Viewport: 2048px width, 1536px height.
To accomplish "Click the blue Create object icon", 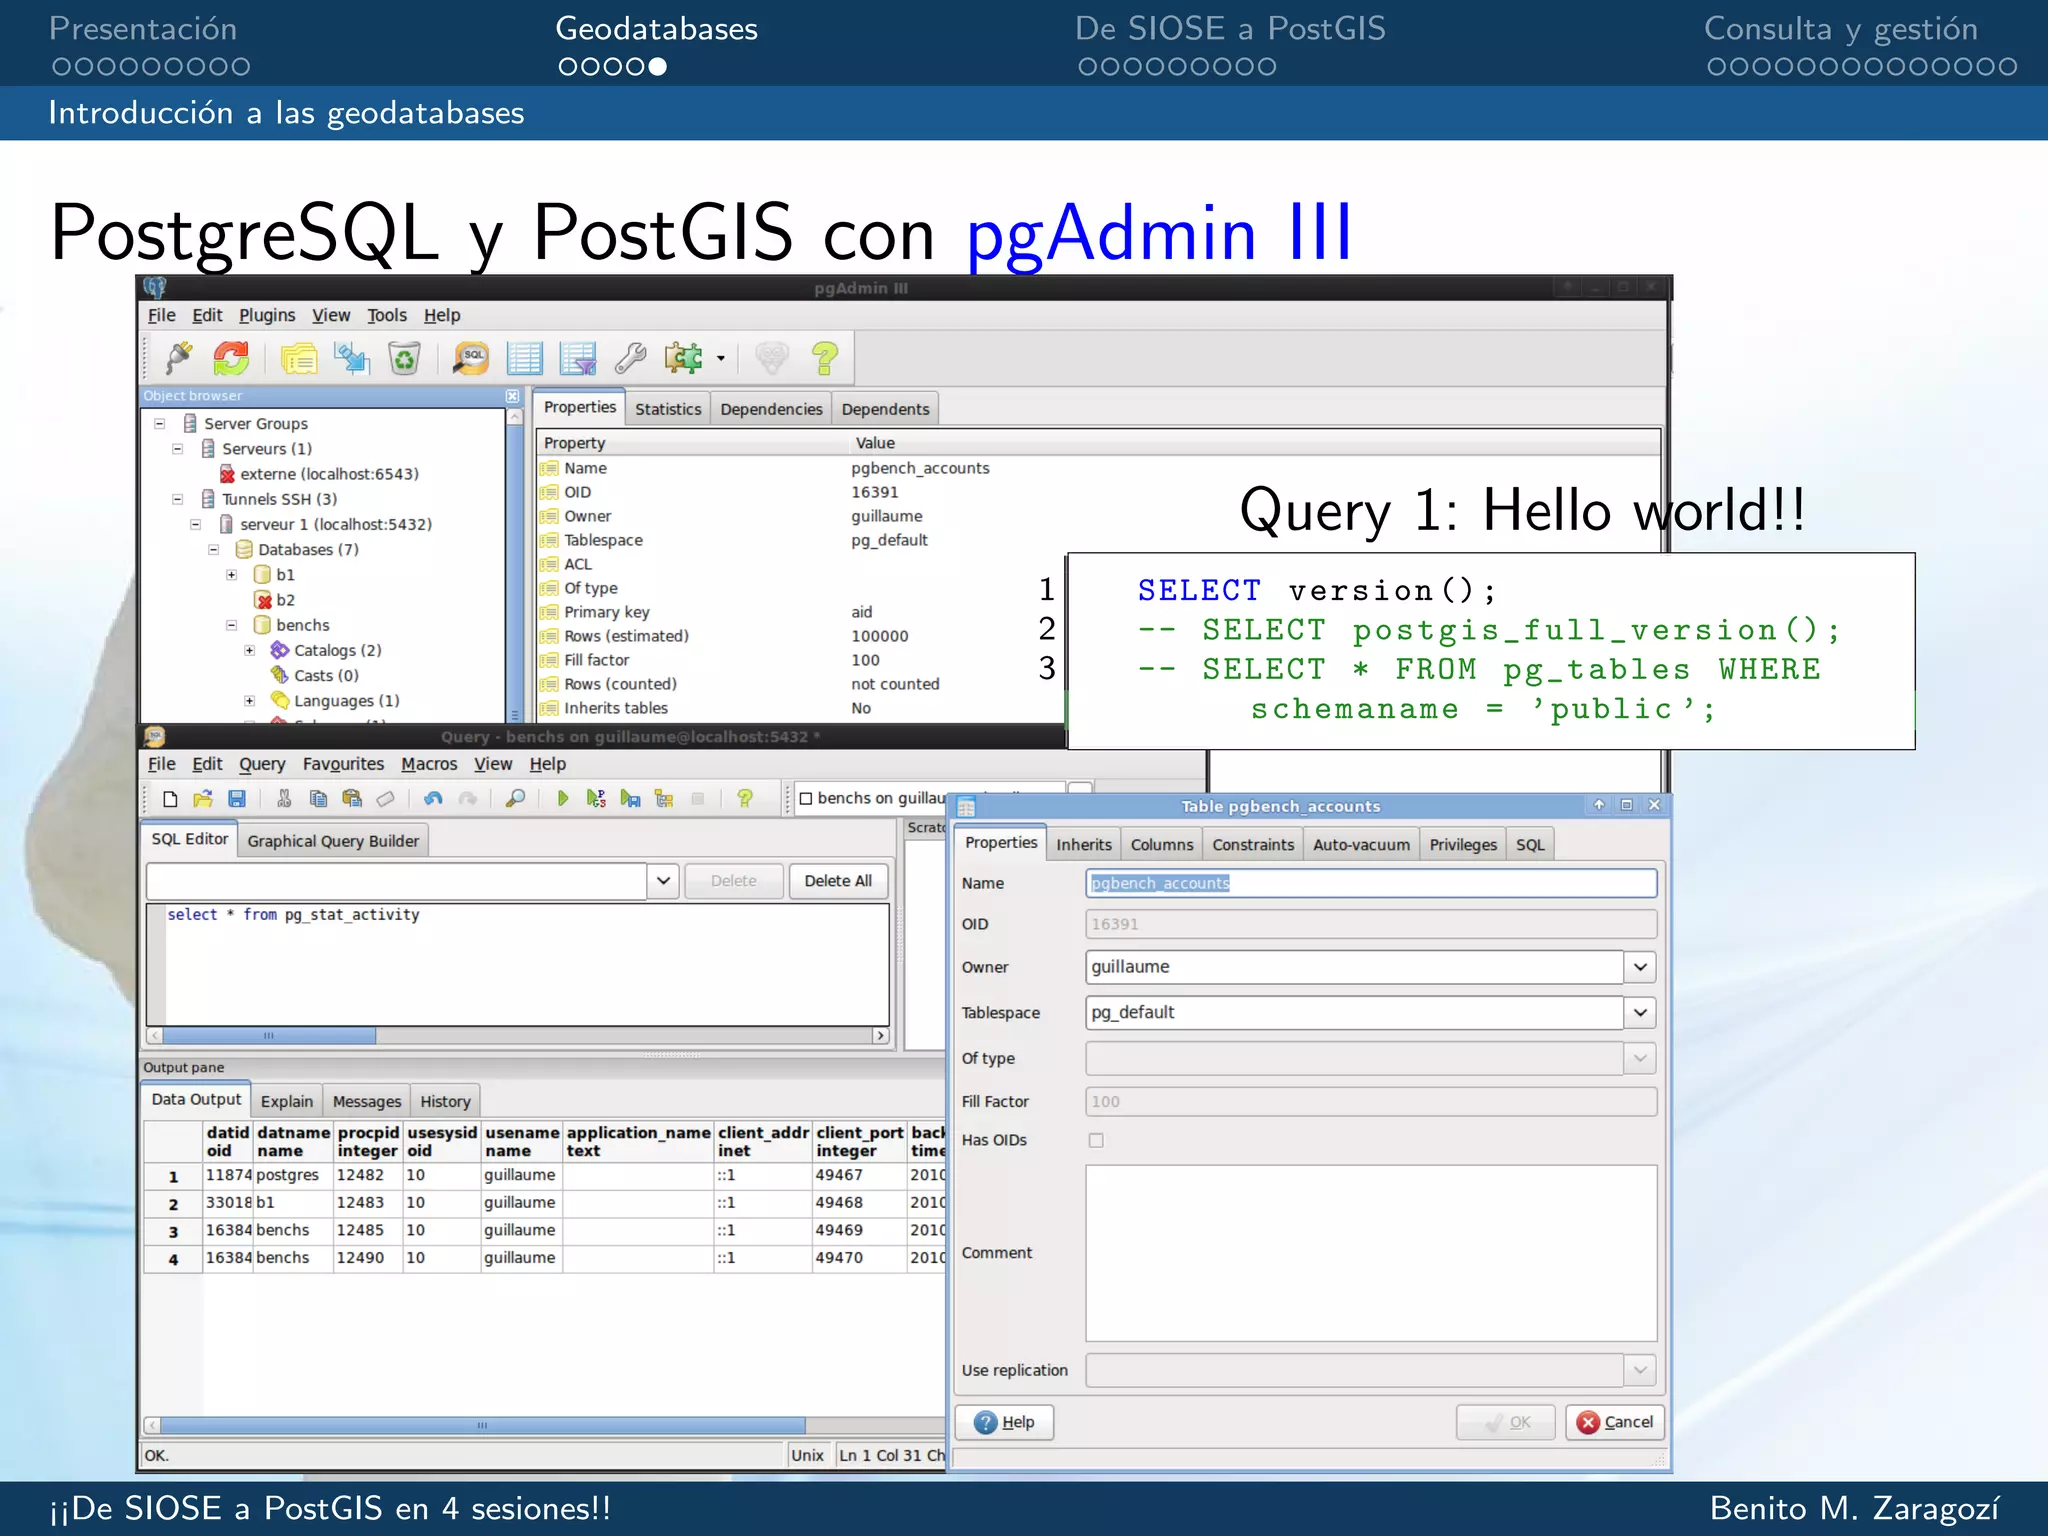I will pos(351,357).
